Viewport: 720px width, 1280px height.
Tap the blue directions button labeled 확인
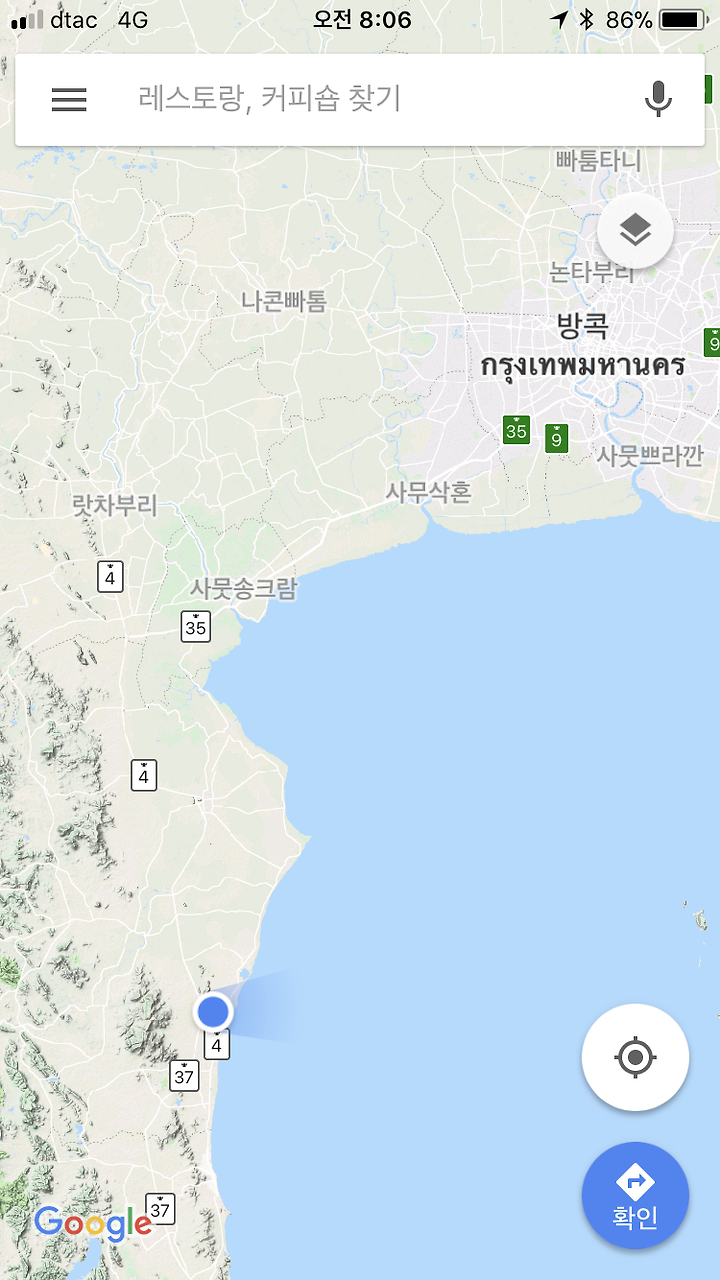(635, 1196)
